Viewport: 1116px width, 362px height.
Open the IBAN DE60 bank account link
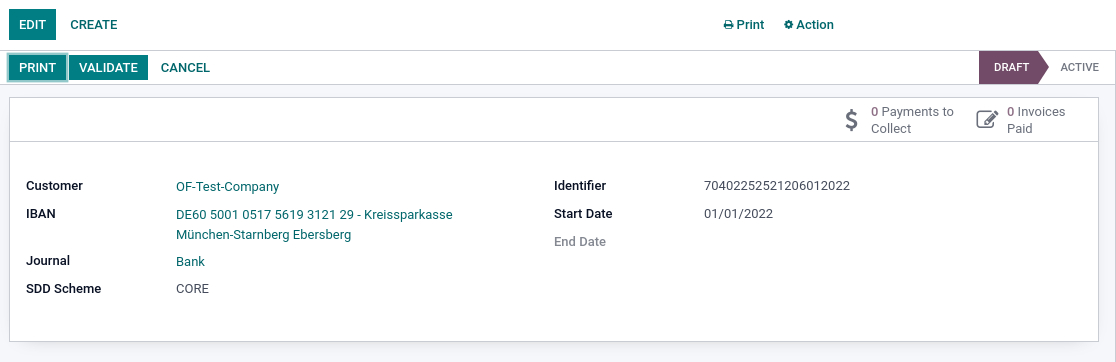coord(314,225)
